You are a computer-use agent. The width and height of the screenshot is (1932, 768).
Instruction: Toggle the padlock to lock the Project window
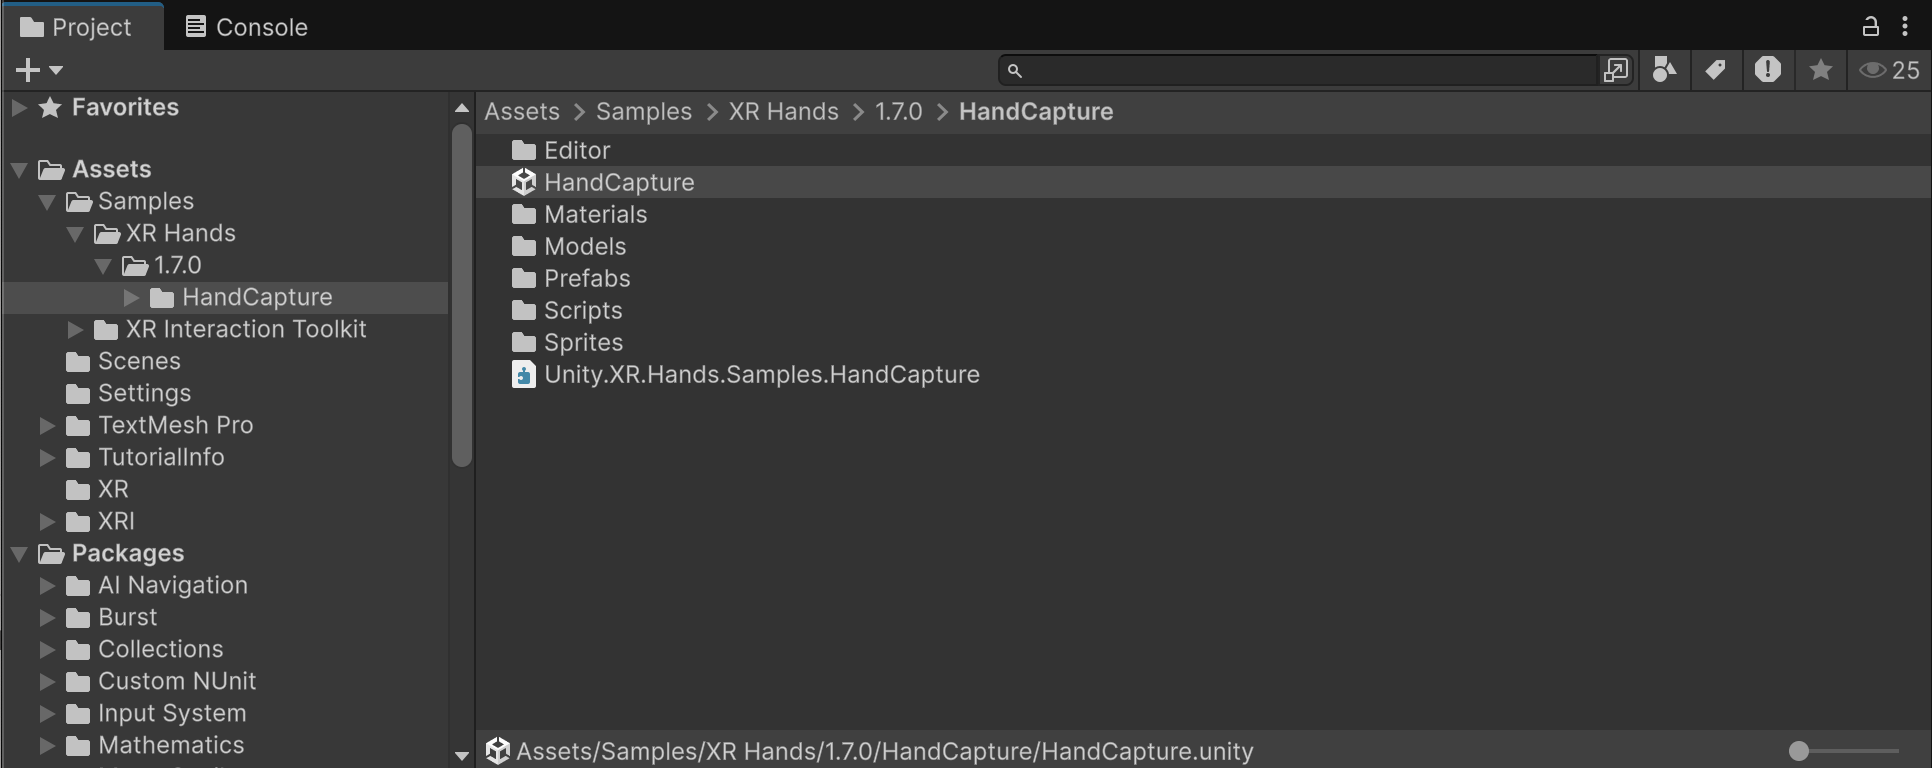click(x=1870, y=27)
